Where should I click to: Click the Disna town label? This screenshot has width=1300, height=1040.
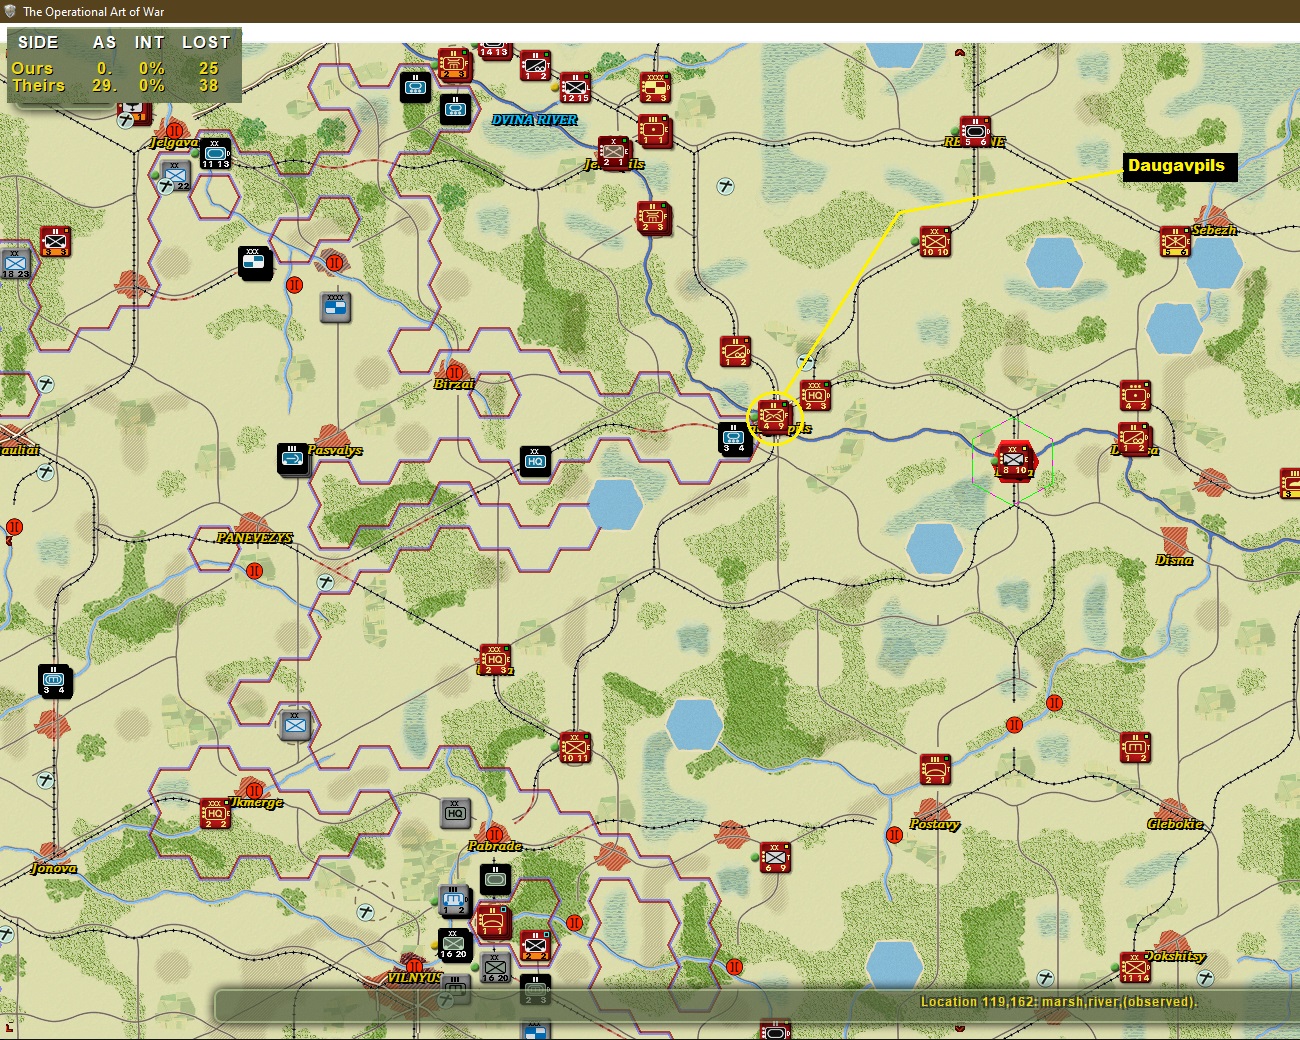click(x=1174, y=560)
